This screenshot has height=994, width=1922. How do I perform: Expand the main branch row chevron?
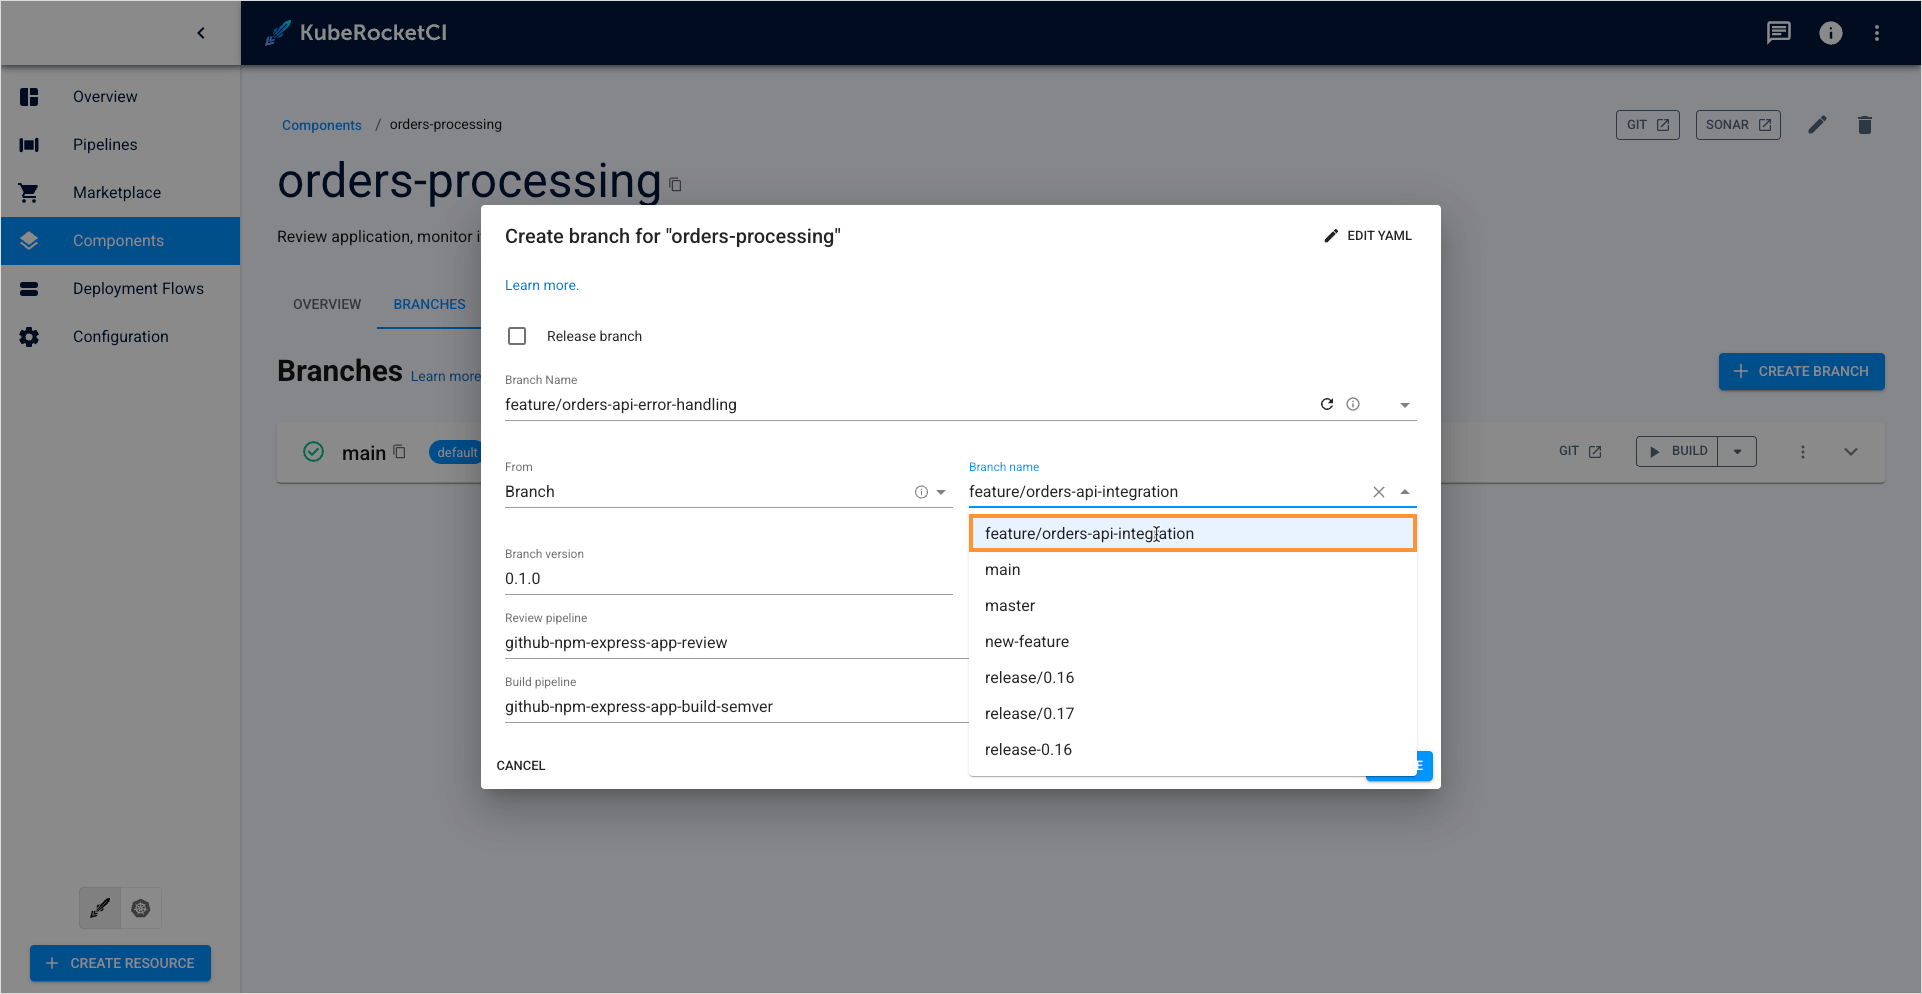point(1851,451)
